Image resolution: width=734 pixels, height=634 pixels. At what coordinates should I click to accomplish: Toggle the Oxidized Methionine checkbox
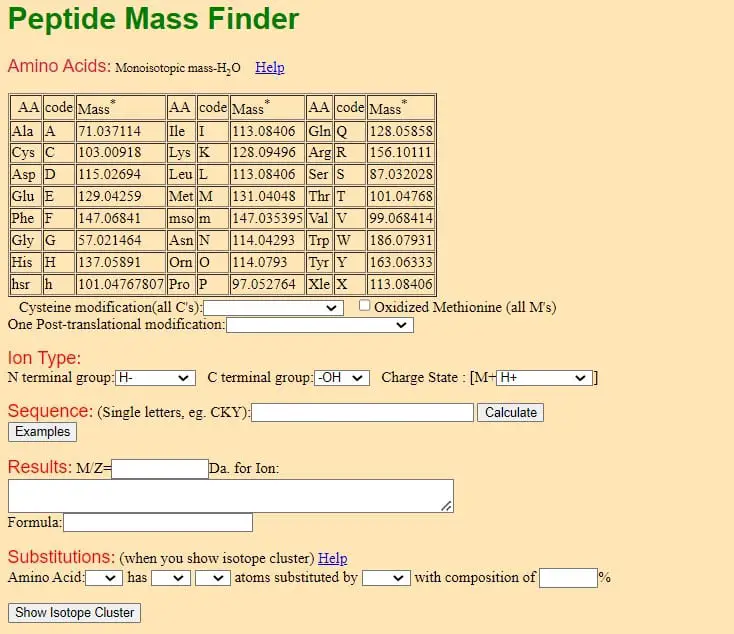364,306
